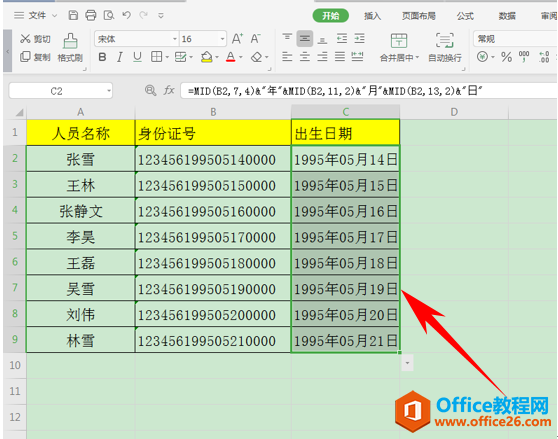
Task: Click the 剪切 cut button
Action: coord(35,39)
